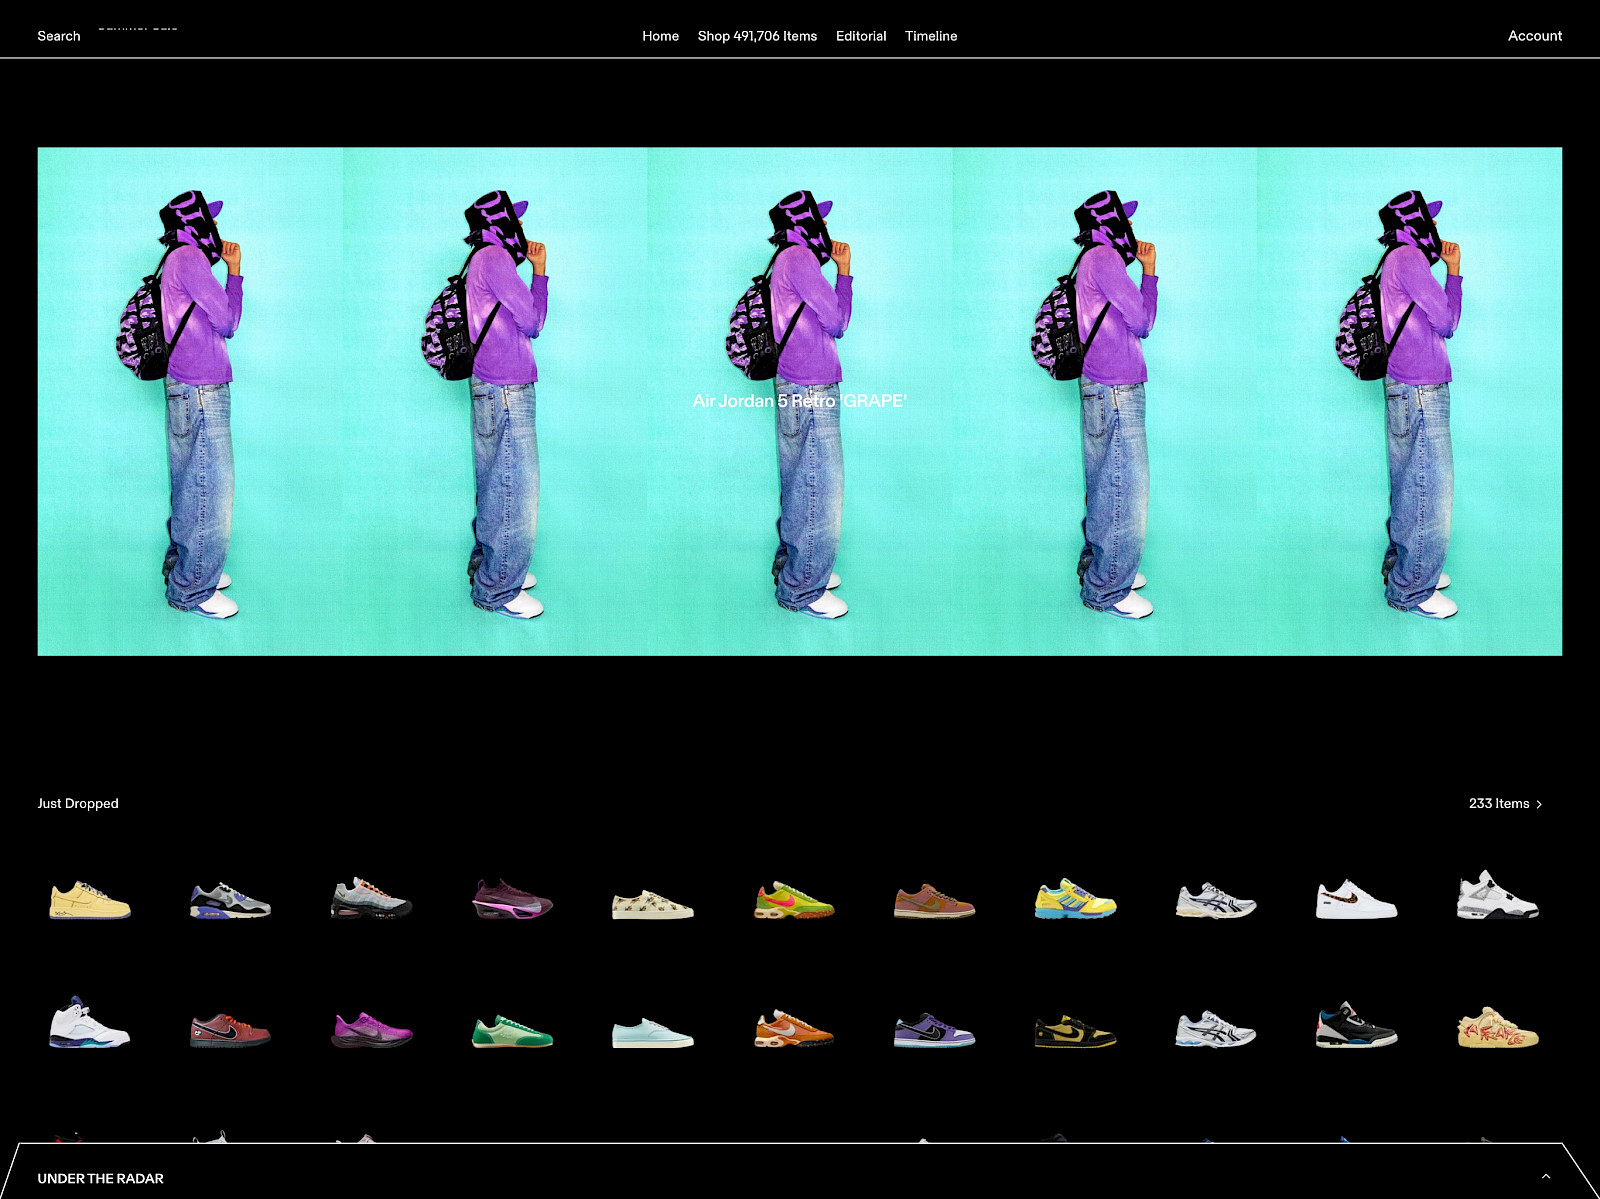Viewport: 1600px width, 1199px height.
Task: Select the white and grey Air Jordan 4
Action: click(1497, 895)
